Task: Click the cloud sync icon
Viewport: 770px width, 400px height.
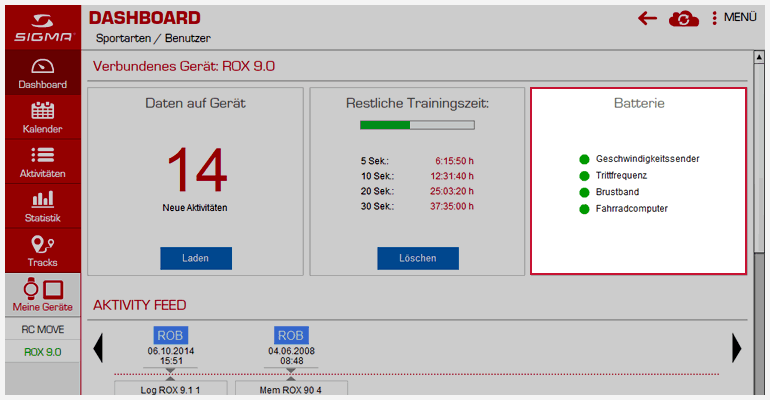Action: (684, 19)
